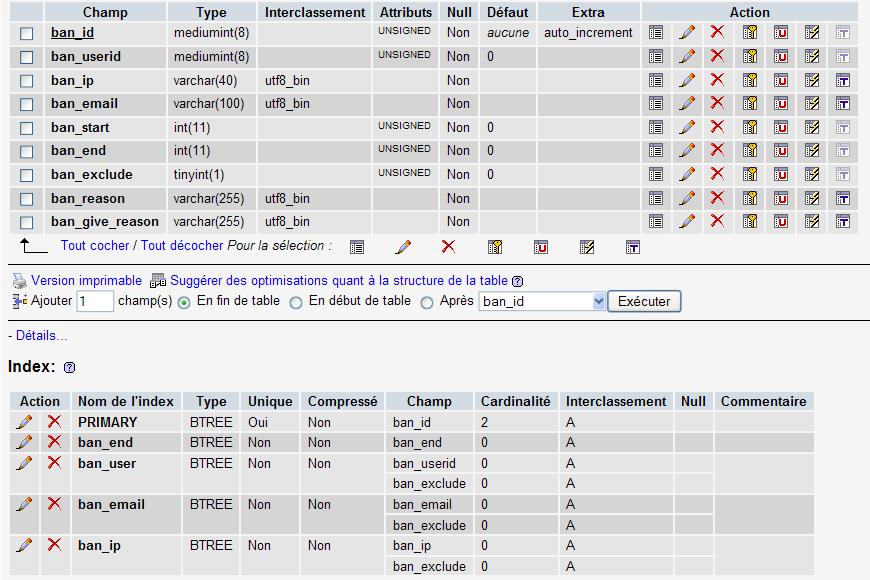The width and height of the screenshot is (870, 580).
Task: Drop the PRIMARY index
Action: pos(54,421)
